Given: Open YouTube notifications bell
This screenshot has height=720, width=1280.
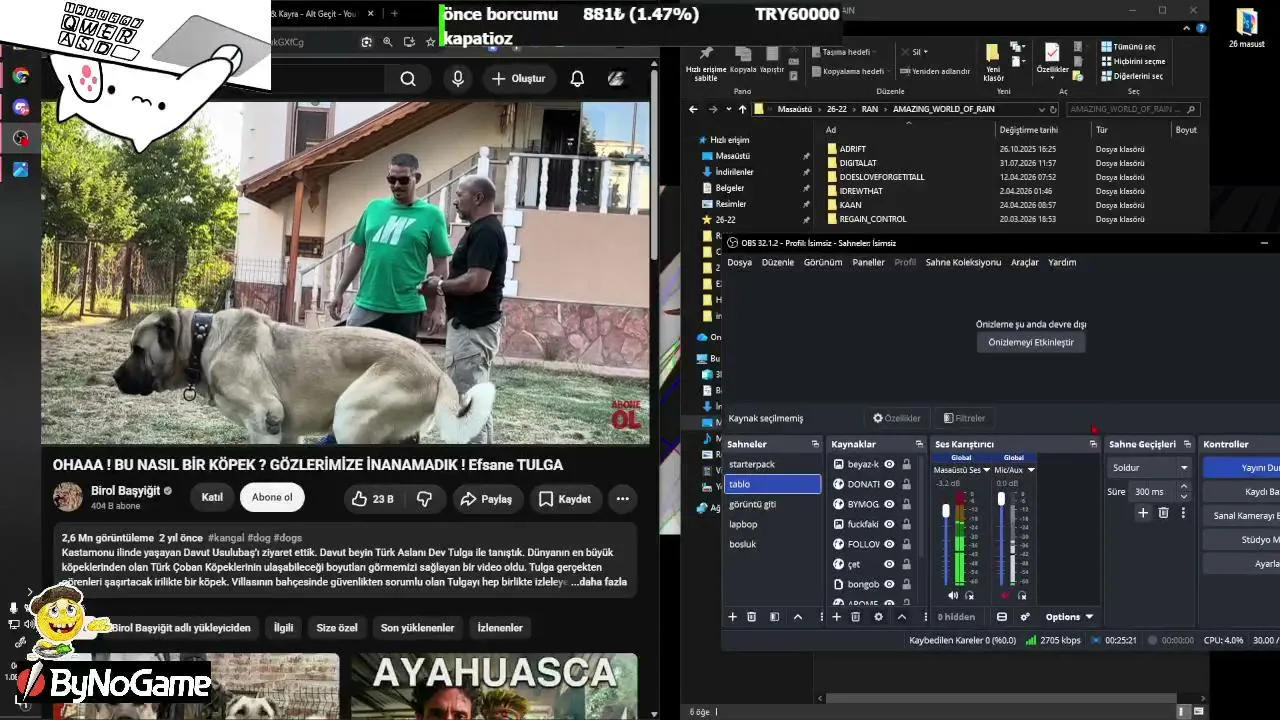Looking at the screenshot, I should coord(577,79).
